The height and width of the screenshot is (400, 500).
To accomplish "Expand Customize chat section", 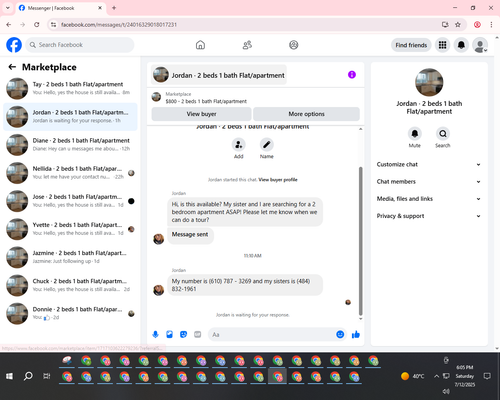I will [x=429, y=164].
